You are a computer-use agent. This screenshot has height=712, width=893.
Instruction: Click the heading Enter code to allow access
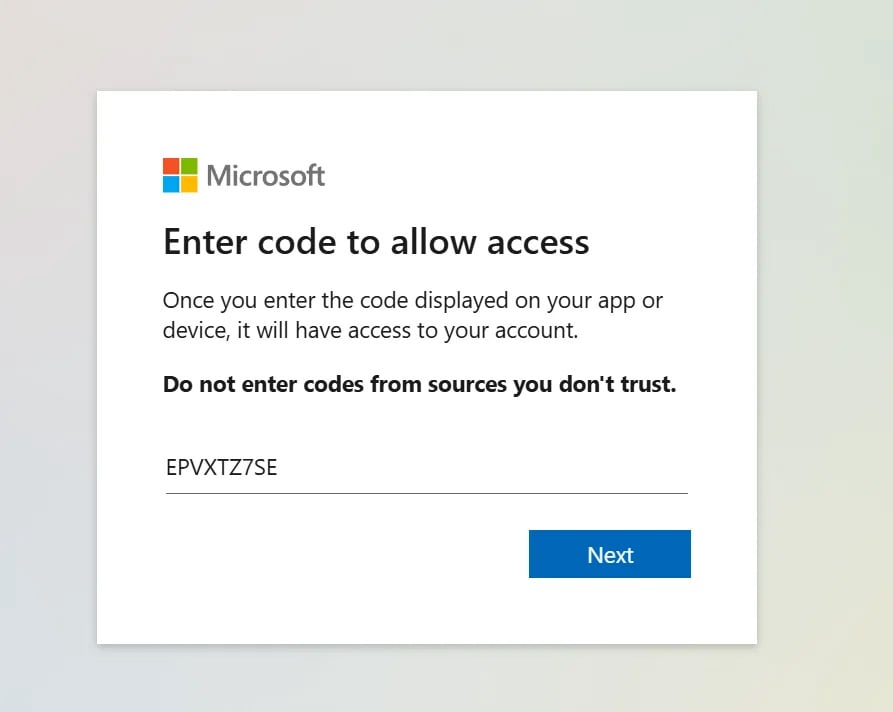[x=376, y=242]
